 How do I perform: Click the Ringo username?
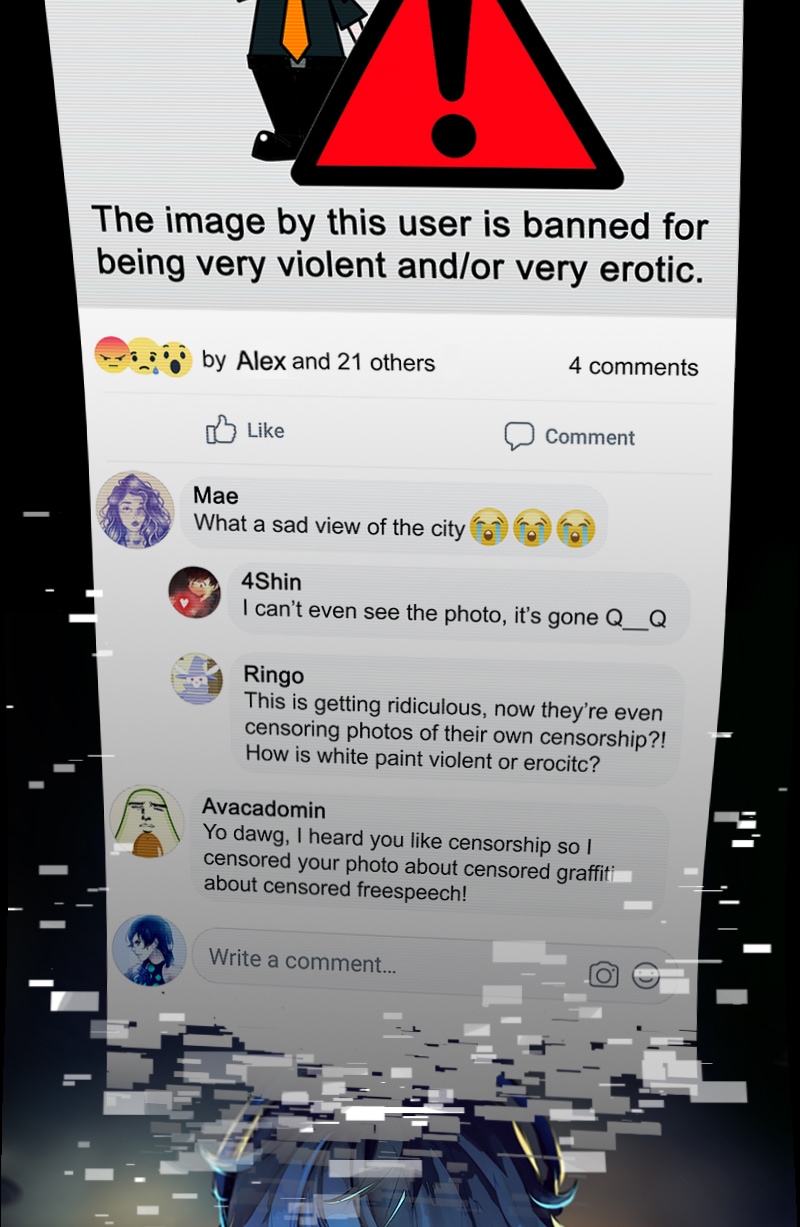pyautogui.click(x=274, y=675)
